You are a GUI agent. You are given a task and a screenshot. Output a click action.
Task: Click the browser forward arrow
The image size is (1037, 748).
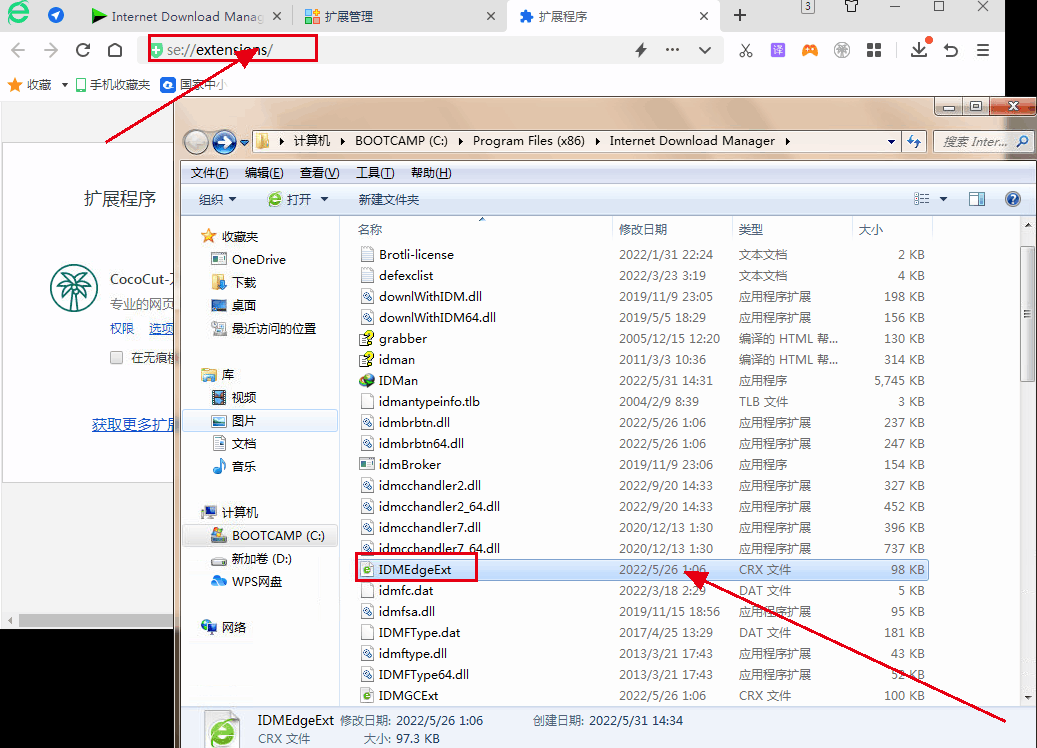point(50,50)
